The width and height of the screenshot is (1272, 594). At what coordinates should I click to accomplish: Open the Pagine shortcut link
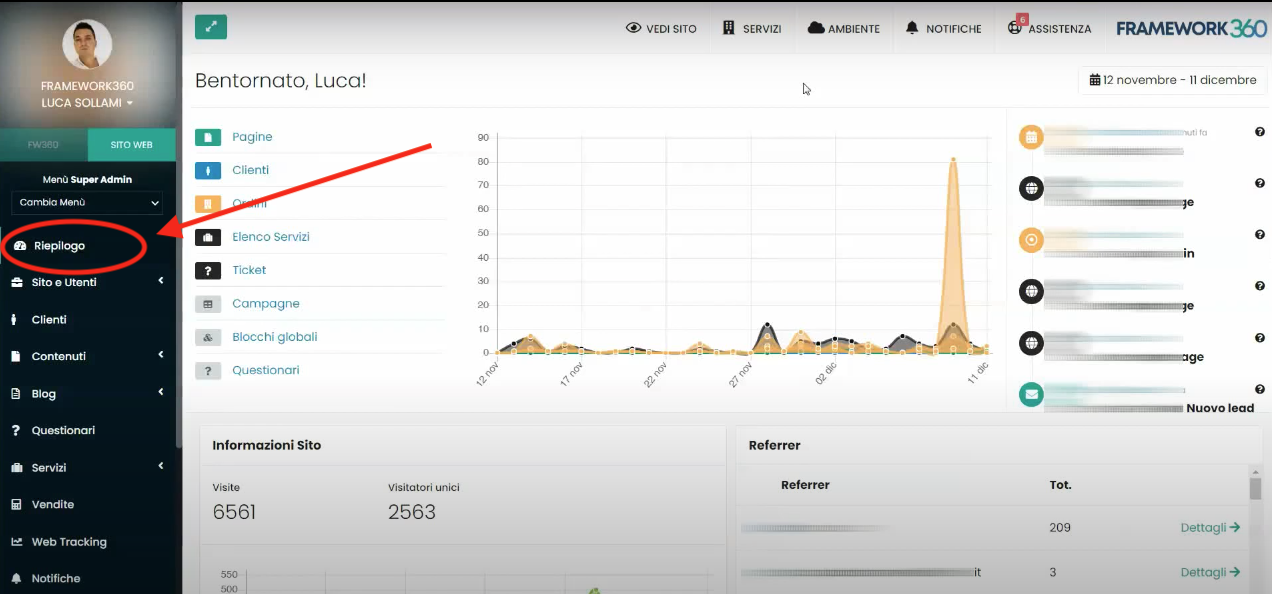[252, 137]
